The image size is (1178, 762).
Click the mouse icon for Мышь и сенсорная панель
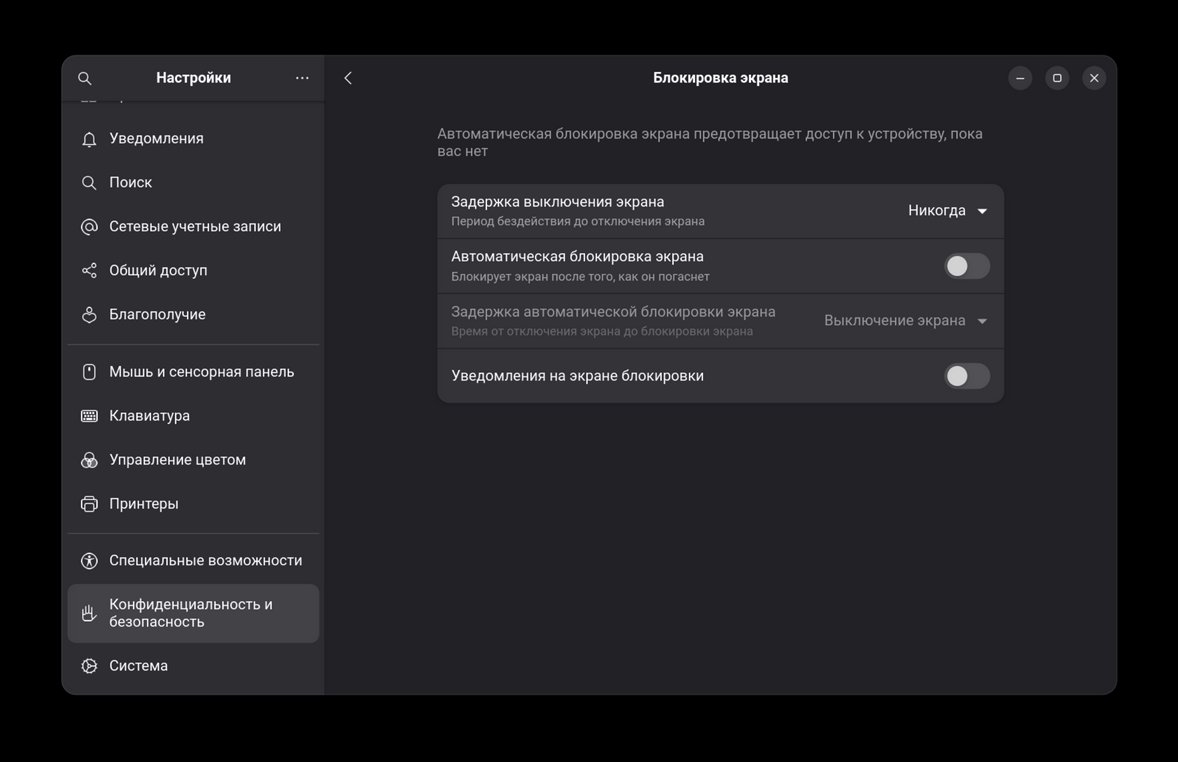pyautogui.click(x=89, y=371)
